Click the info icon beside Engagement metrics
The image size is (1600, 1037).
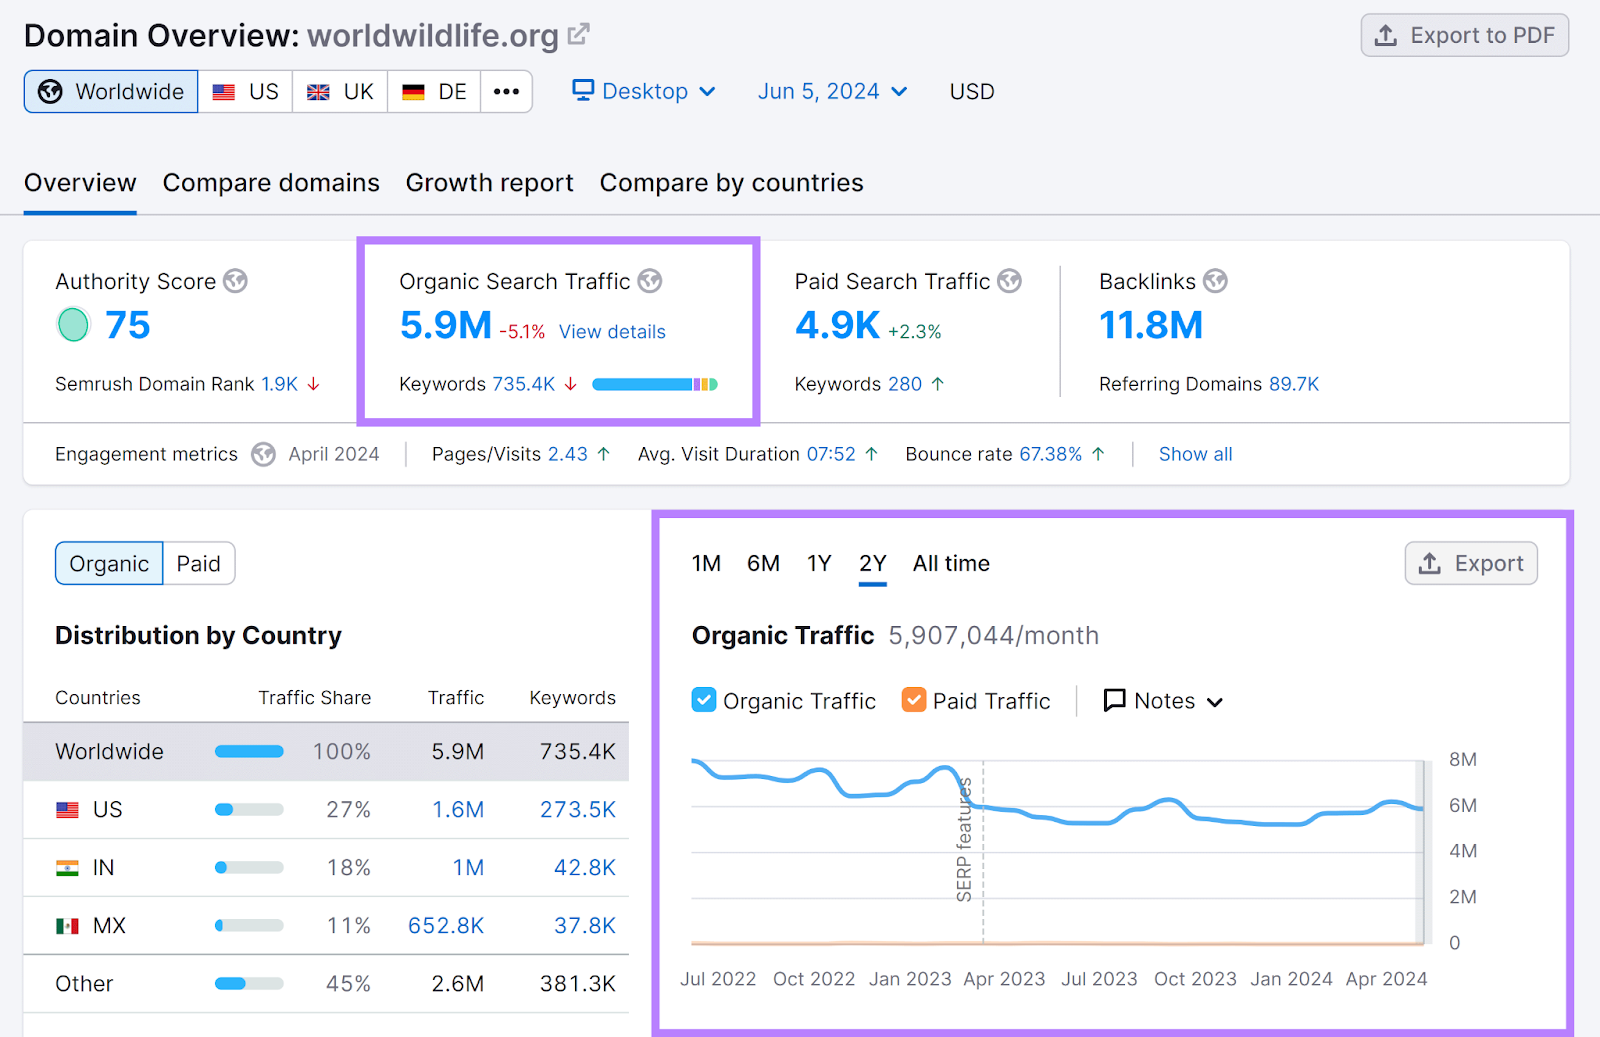pyautogui.click(x=263, y=454)
